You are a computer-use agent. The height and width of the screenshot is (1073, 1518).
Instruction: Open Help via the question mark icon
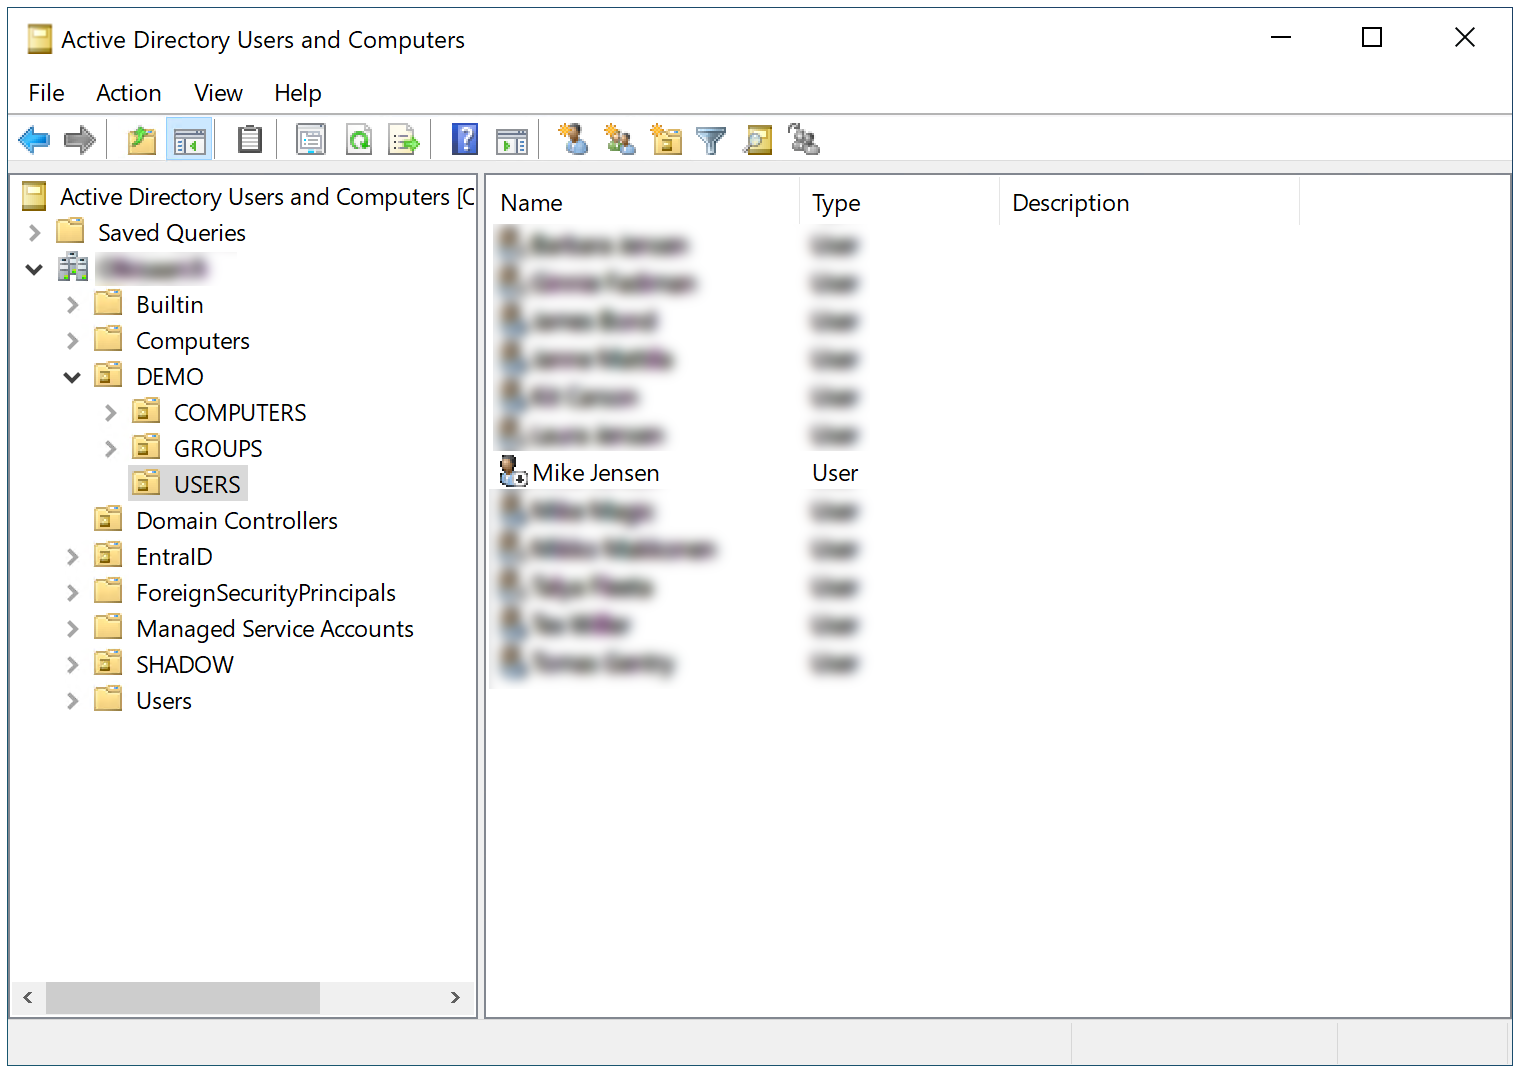pos(465,140)
